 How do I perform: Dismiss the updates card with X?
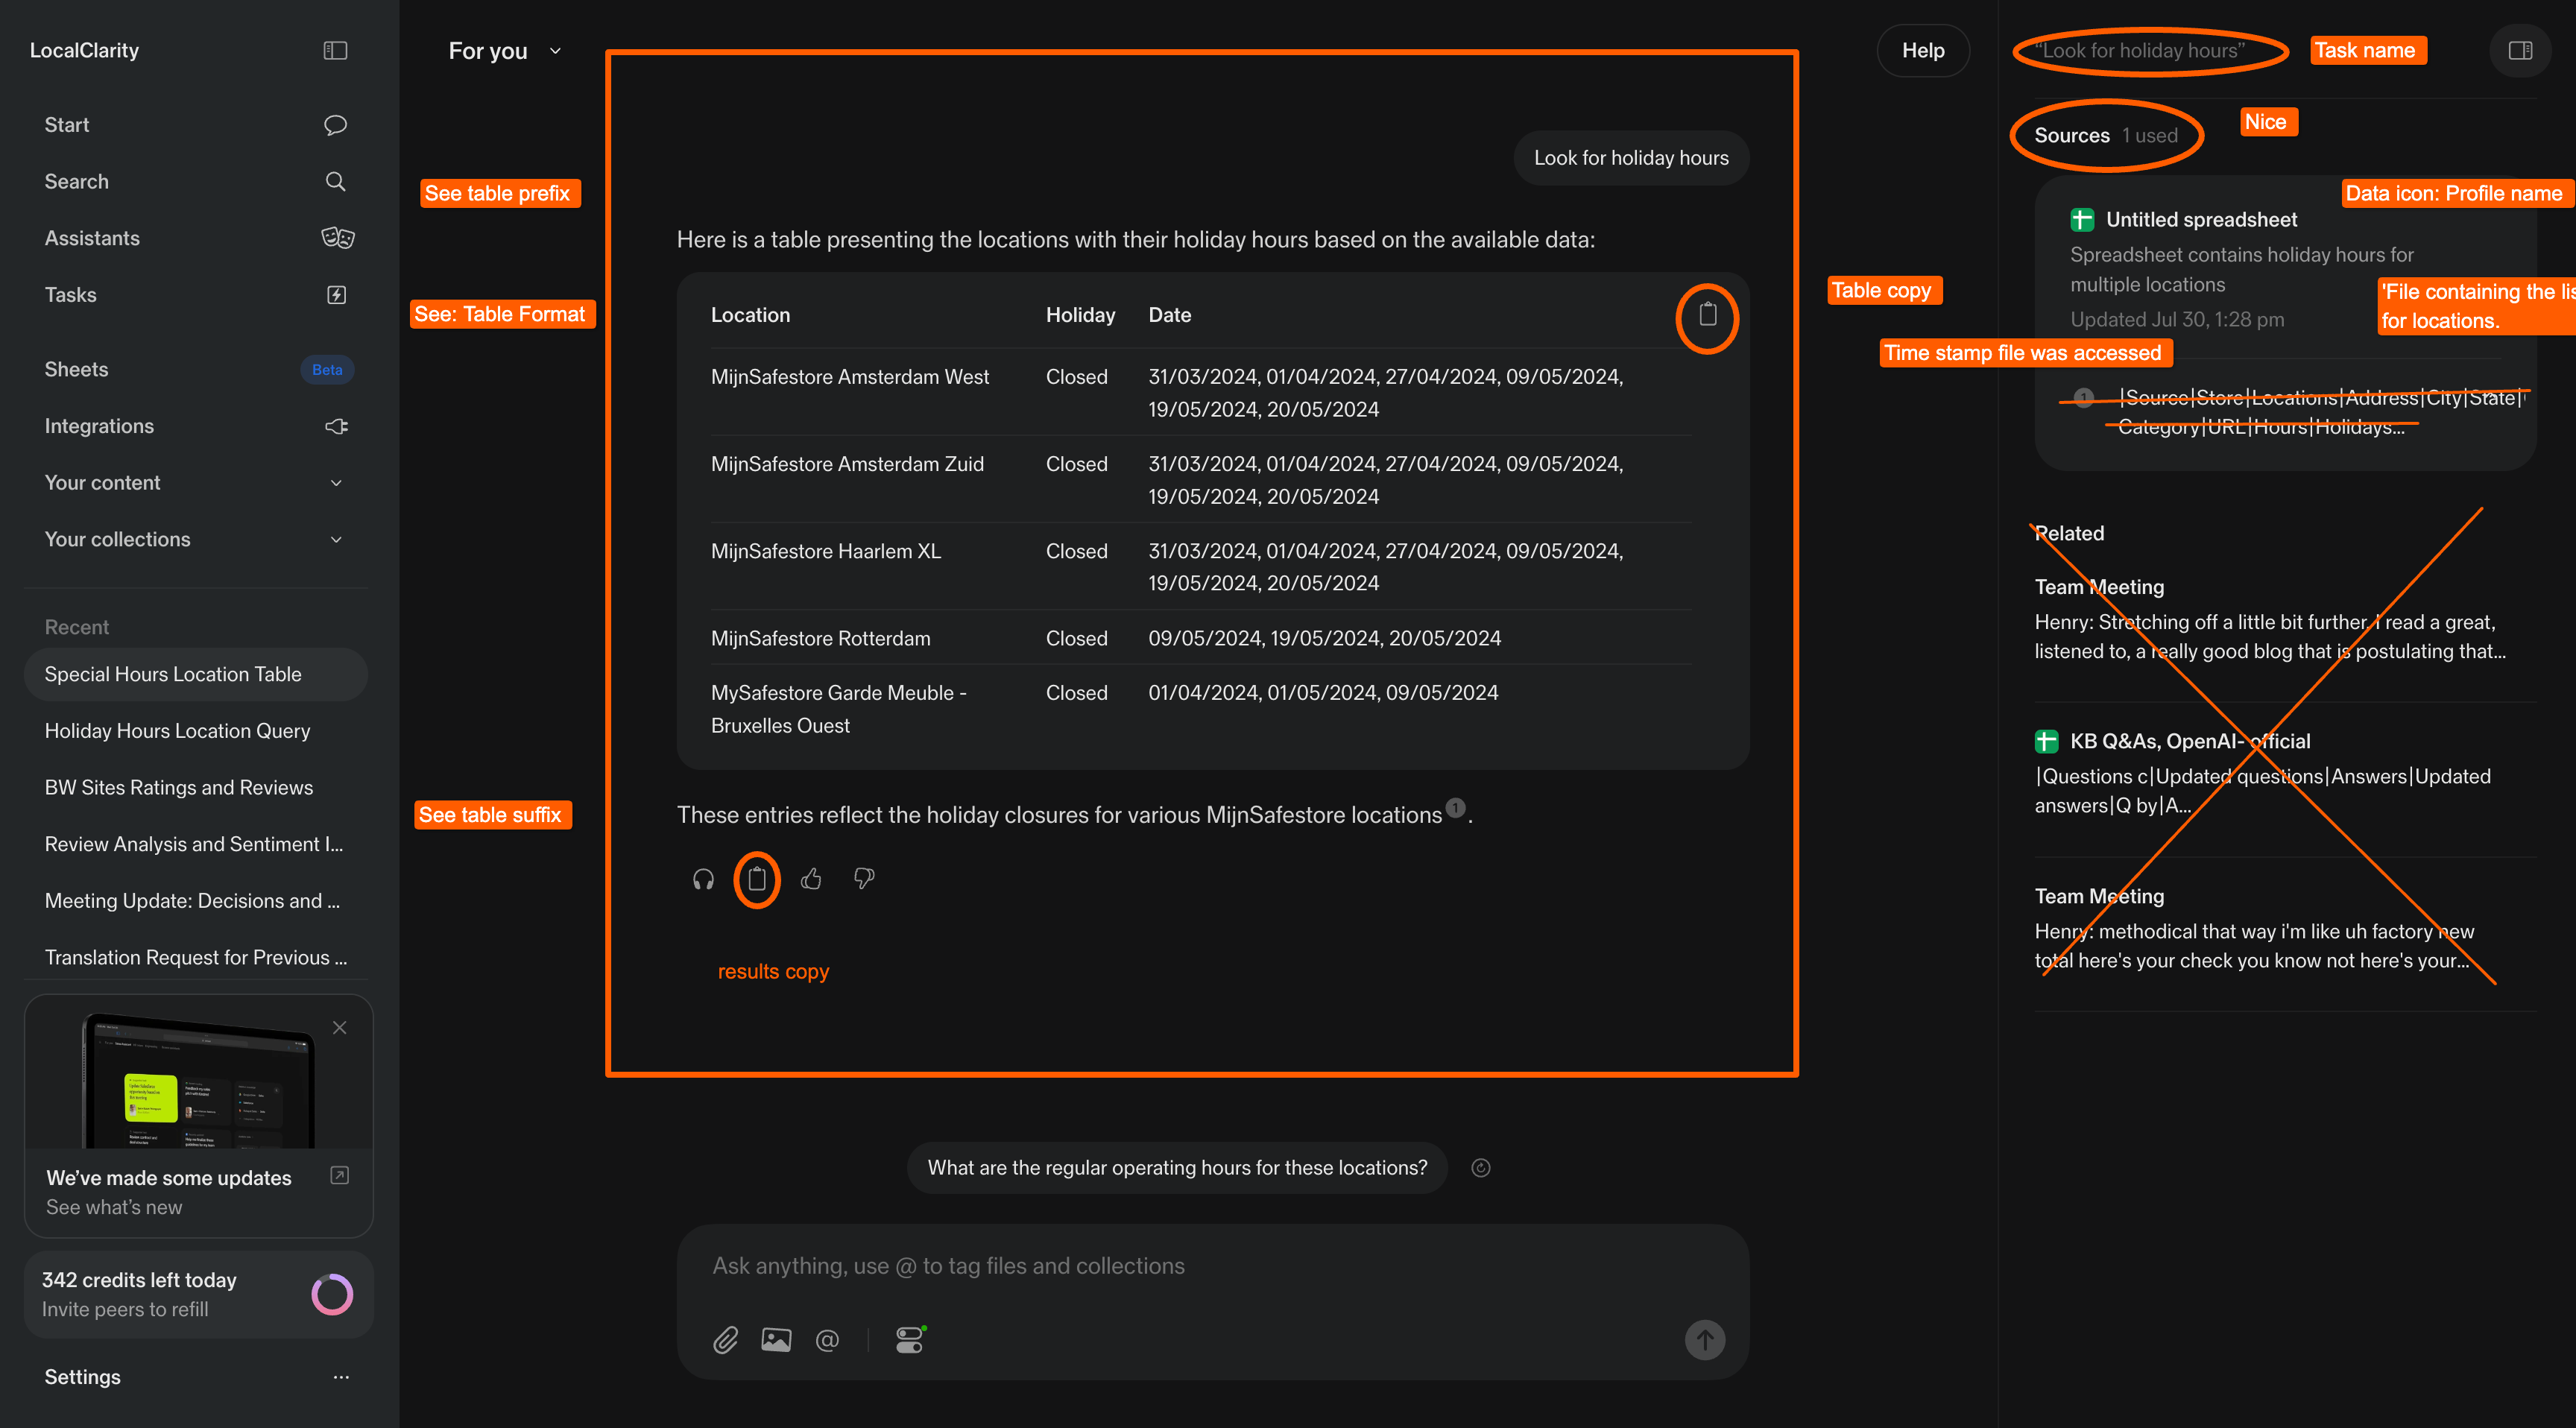pyautogui.click(x=339, y=1028)
